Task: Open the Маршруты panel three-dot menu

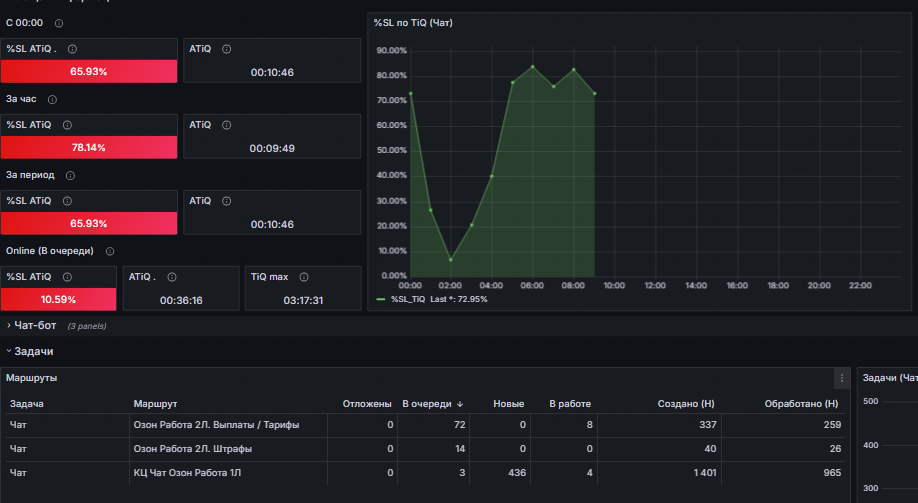Action: (842, 378)
